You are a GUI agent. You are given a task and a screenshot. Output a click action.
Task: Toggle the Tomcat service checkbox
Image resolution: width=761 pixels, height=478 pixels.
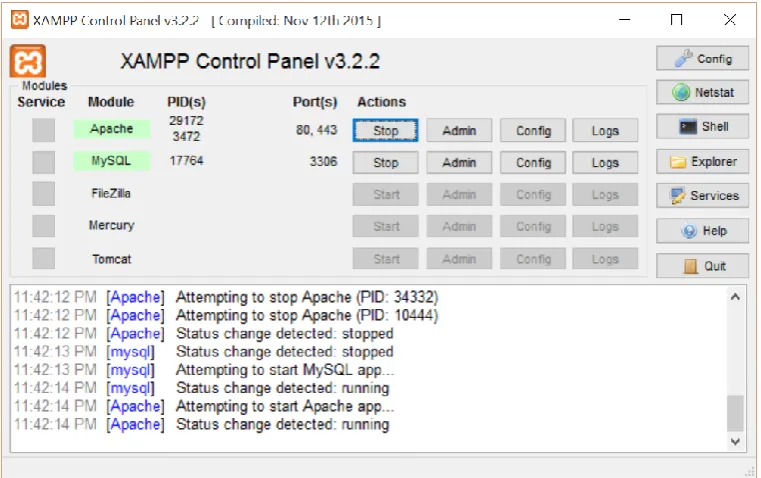[x=44, y=258]
